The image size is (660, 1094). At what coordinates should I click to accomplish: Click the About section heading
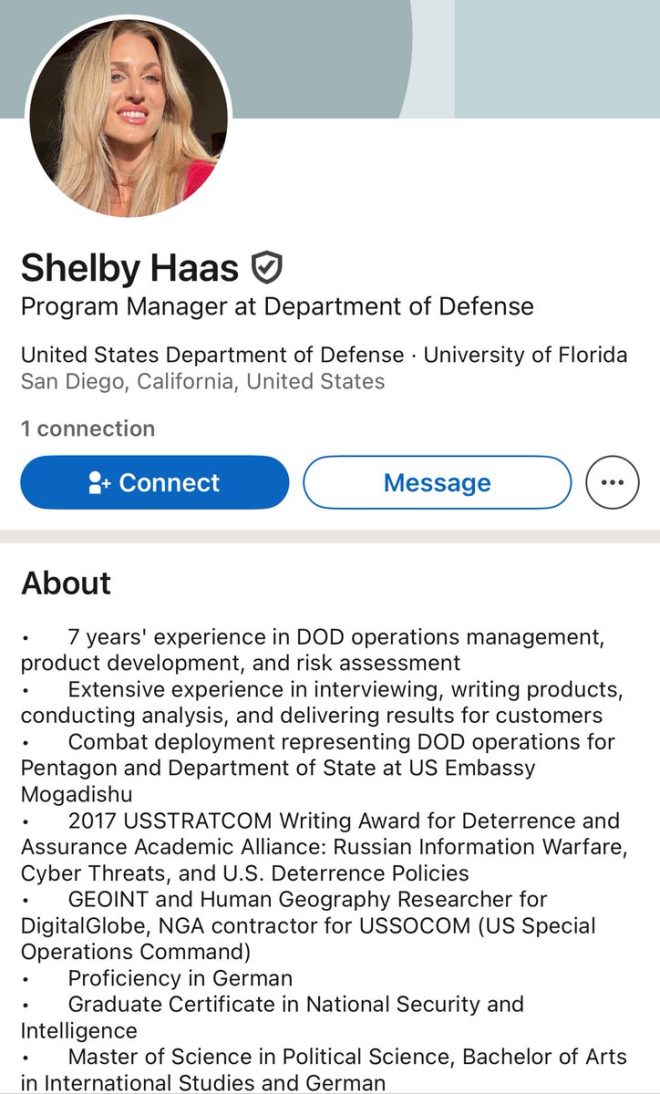(66, 583)
